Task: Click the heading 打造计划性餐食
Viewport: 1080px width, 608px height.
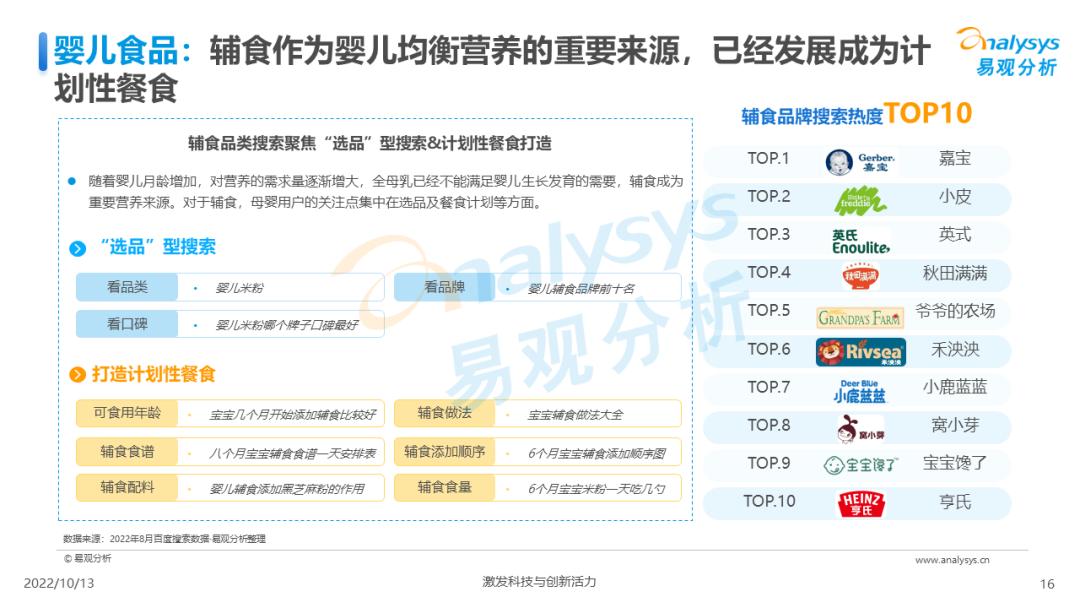Action: [x=154, y=375]
